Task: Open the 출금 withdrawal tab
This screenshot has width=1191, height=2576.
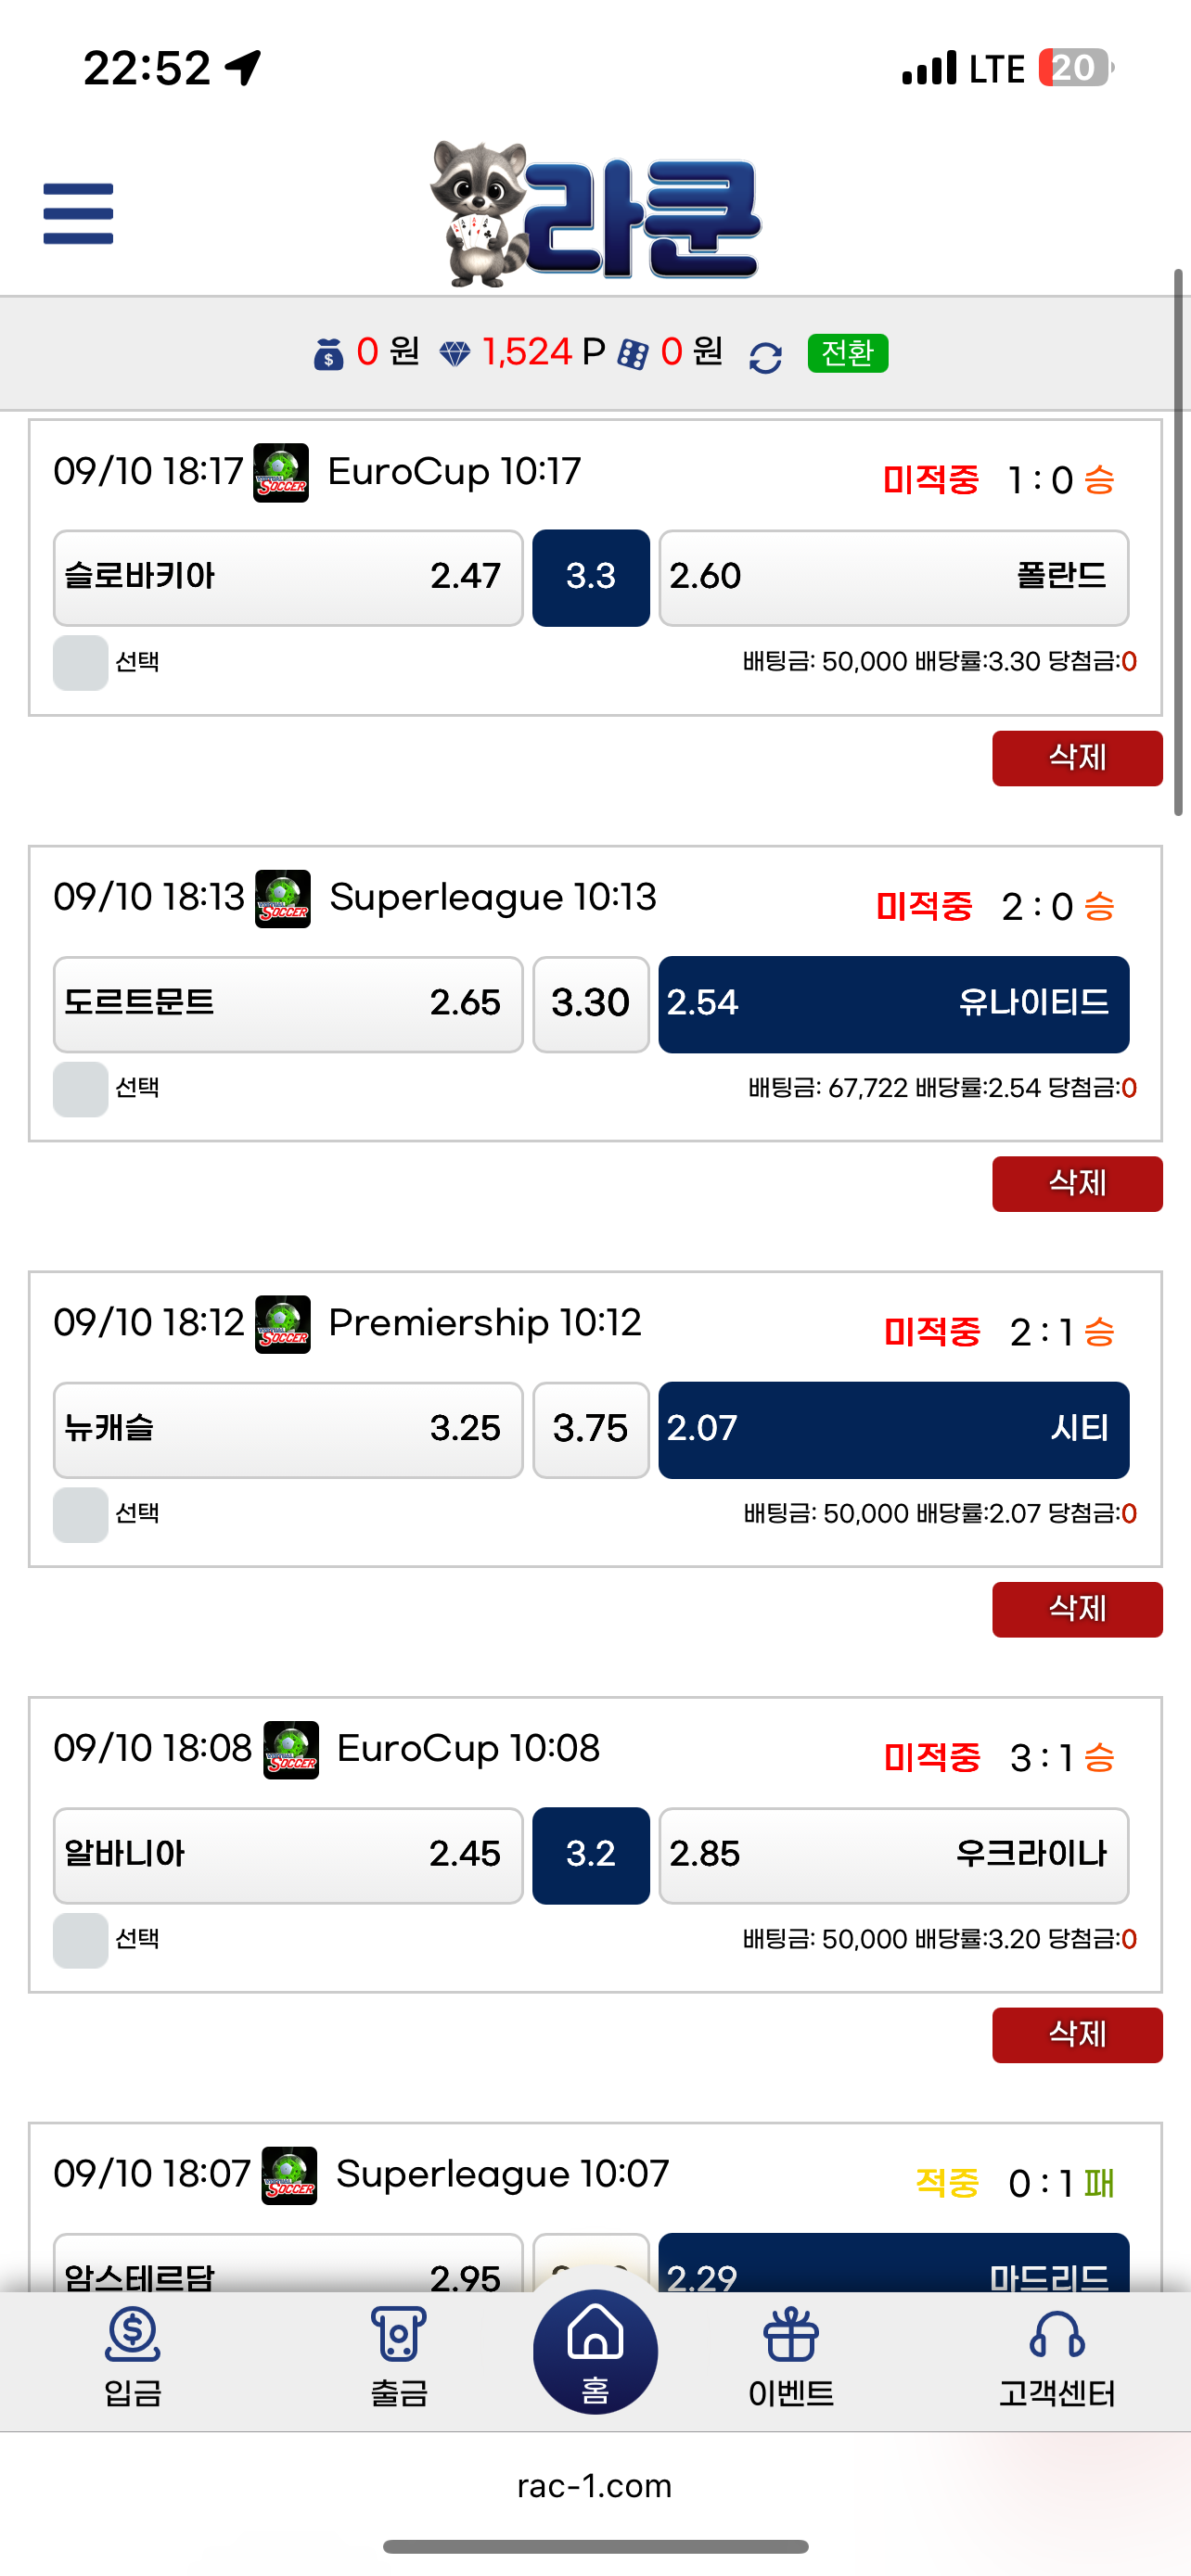Action: coord(399,2355)
